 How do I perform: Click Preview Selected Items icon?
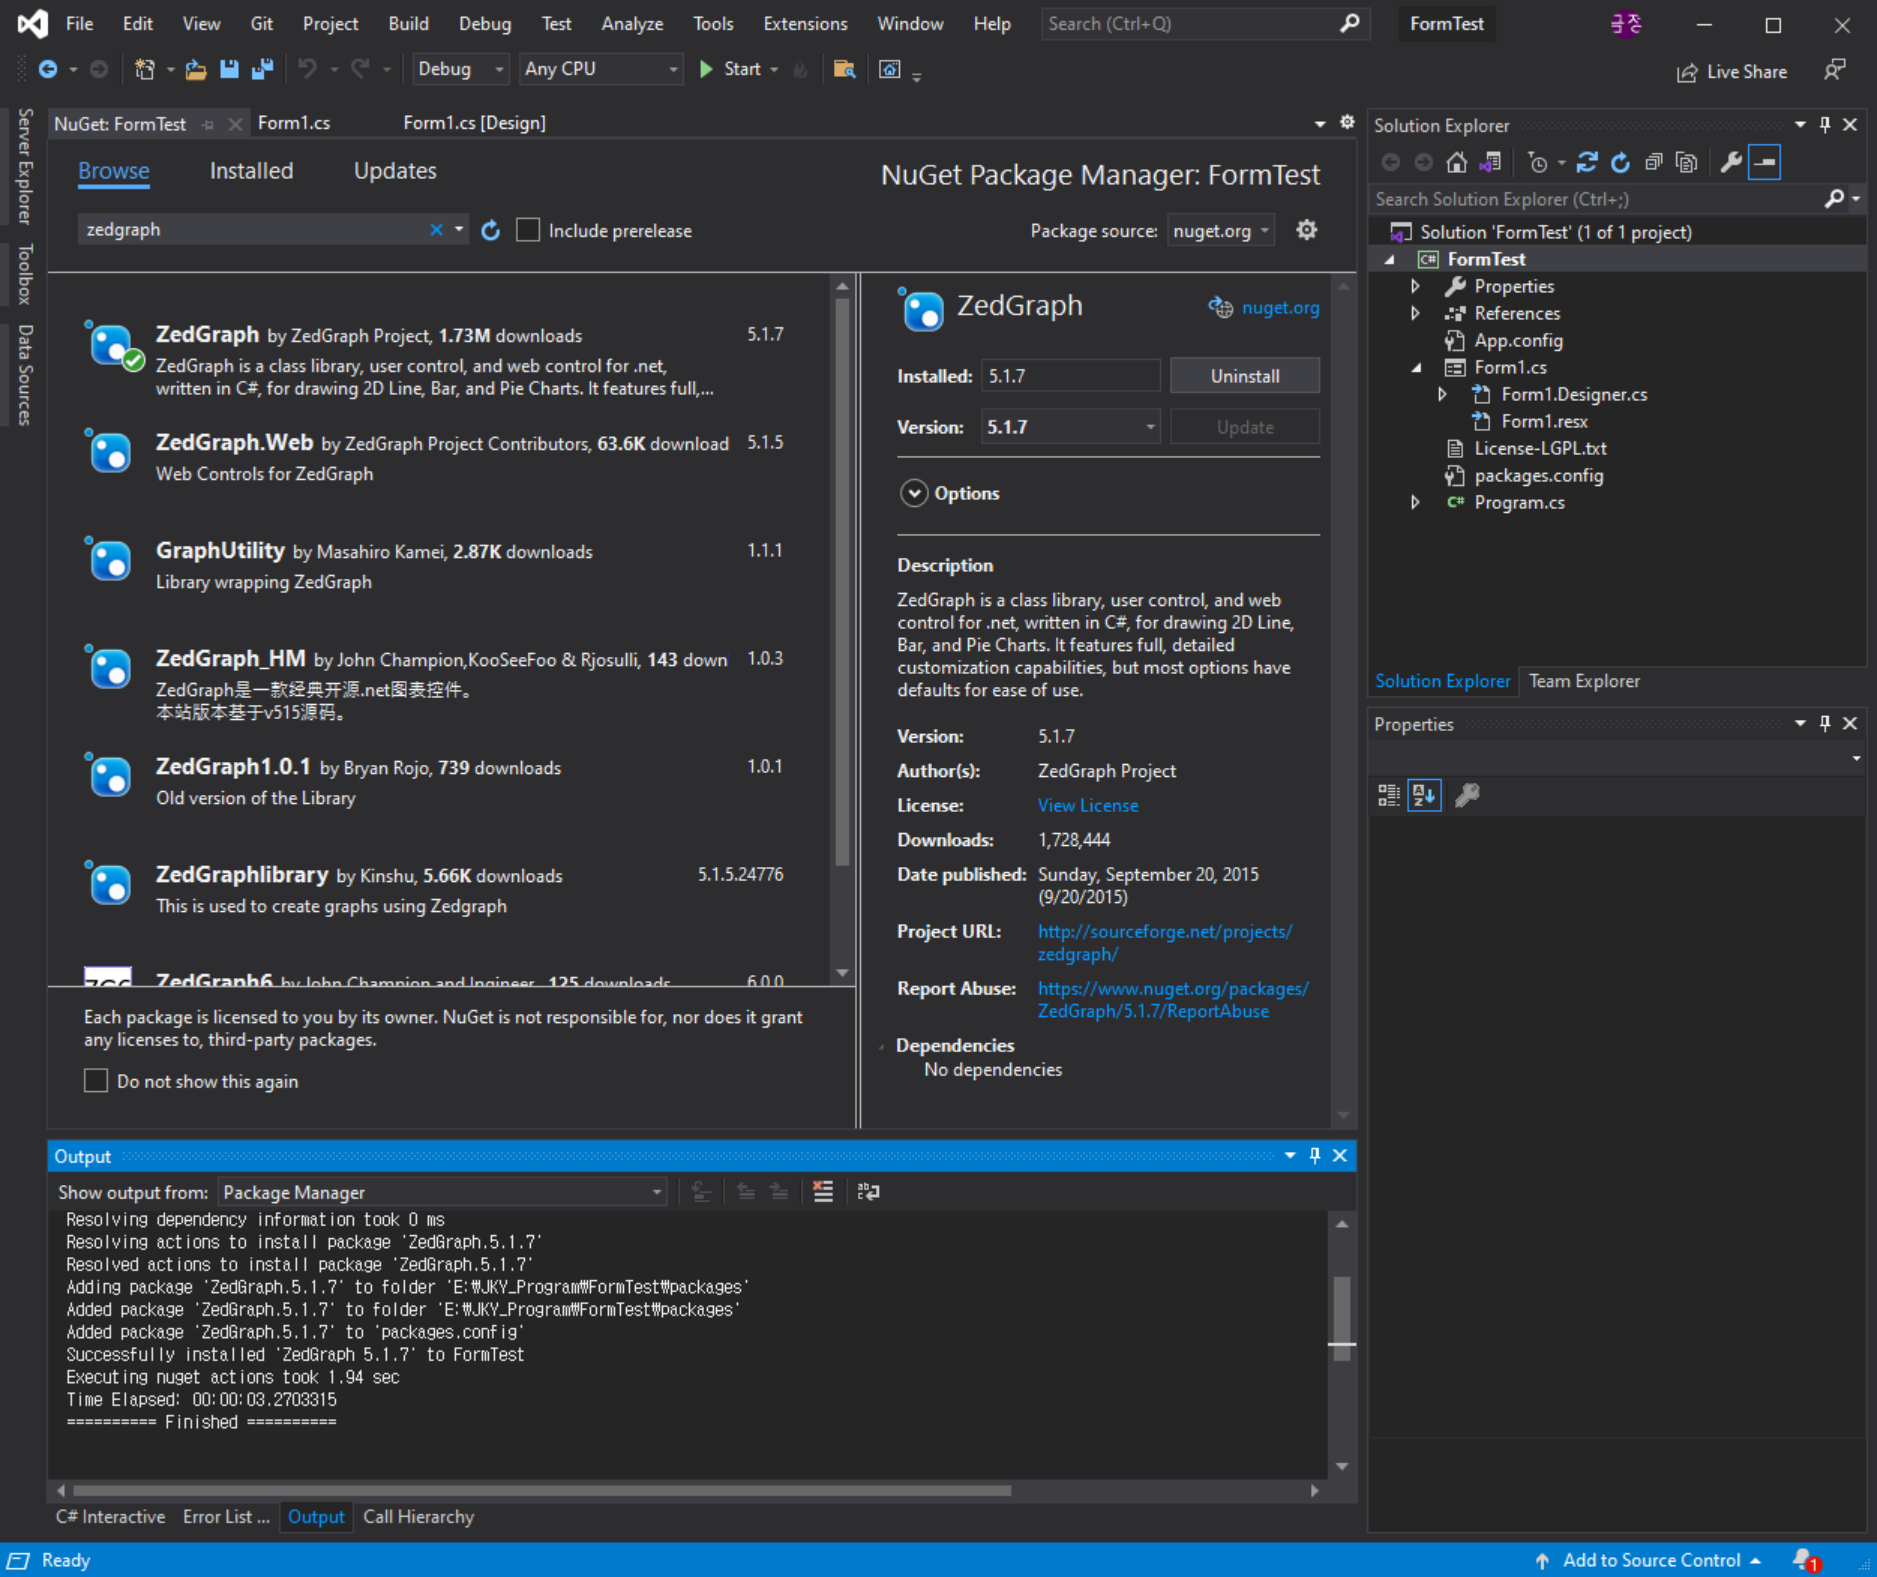click(1765, 162)
